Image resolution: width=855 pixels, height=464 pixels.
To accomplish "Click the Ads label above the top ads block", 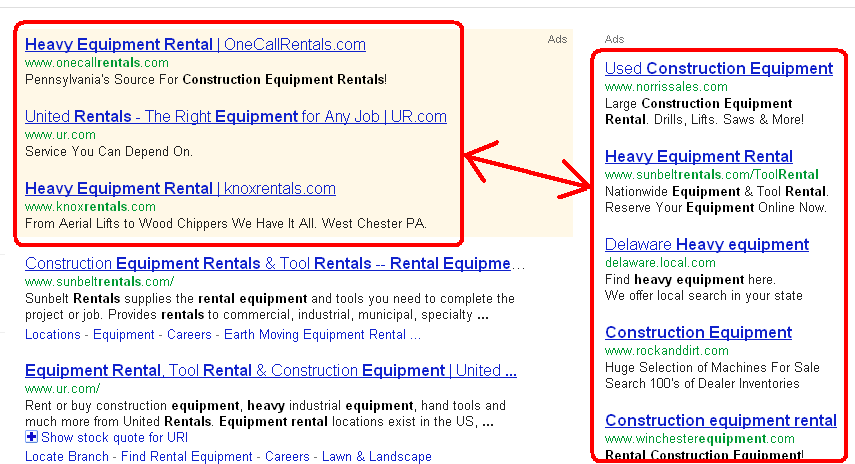I will click(557, 39).
